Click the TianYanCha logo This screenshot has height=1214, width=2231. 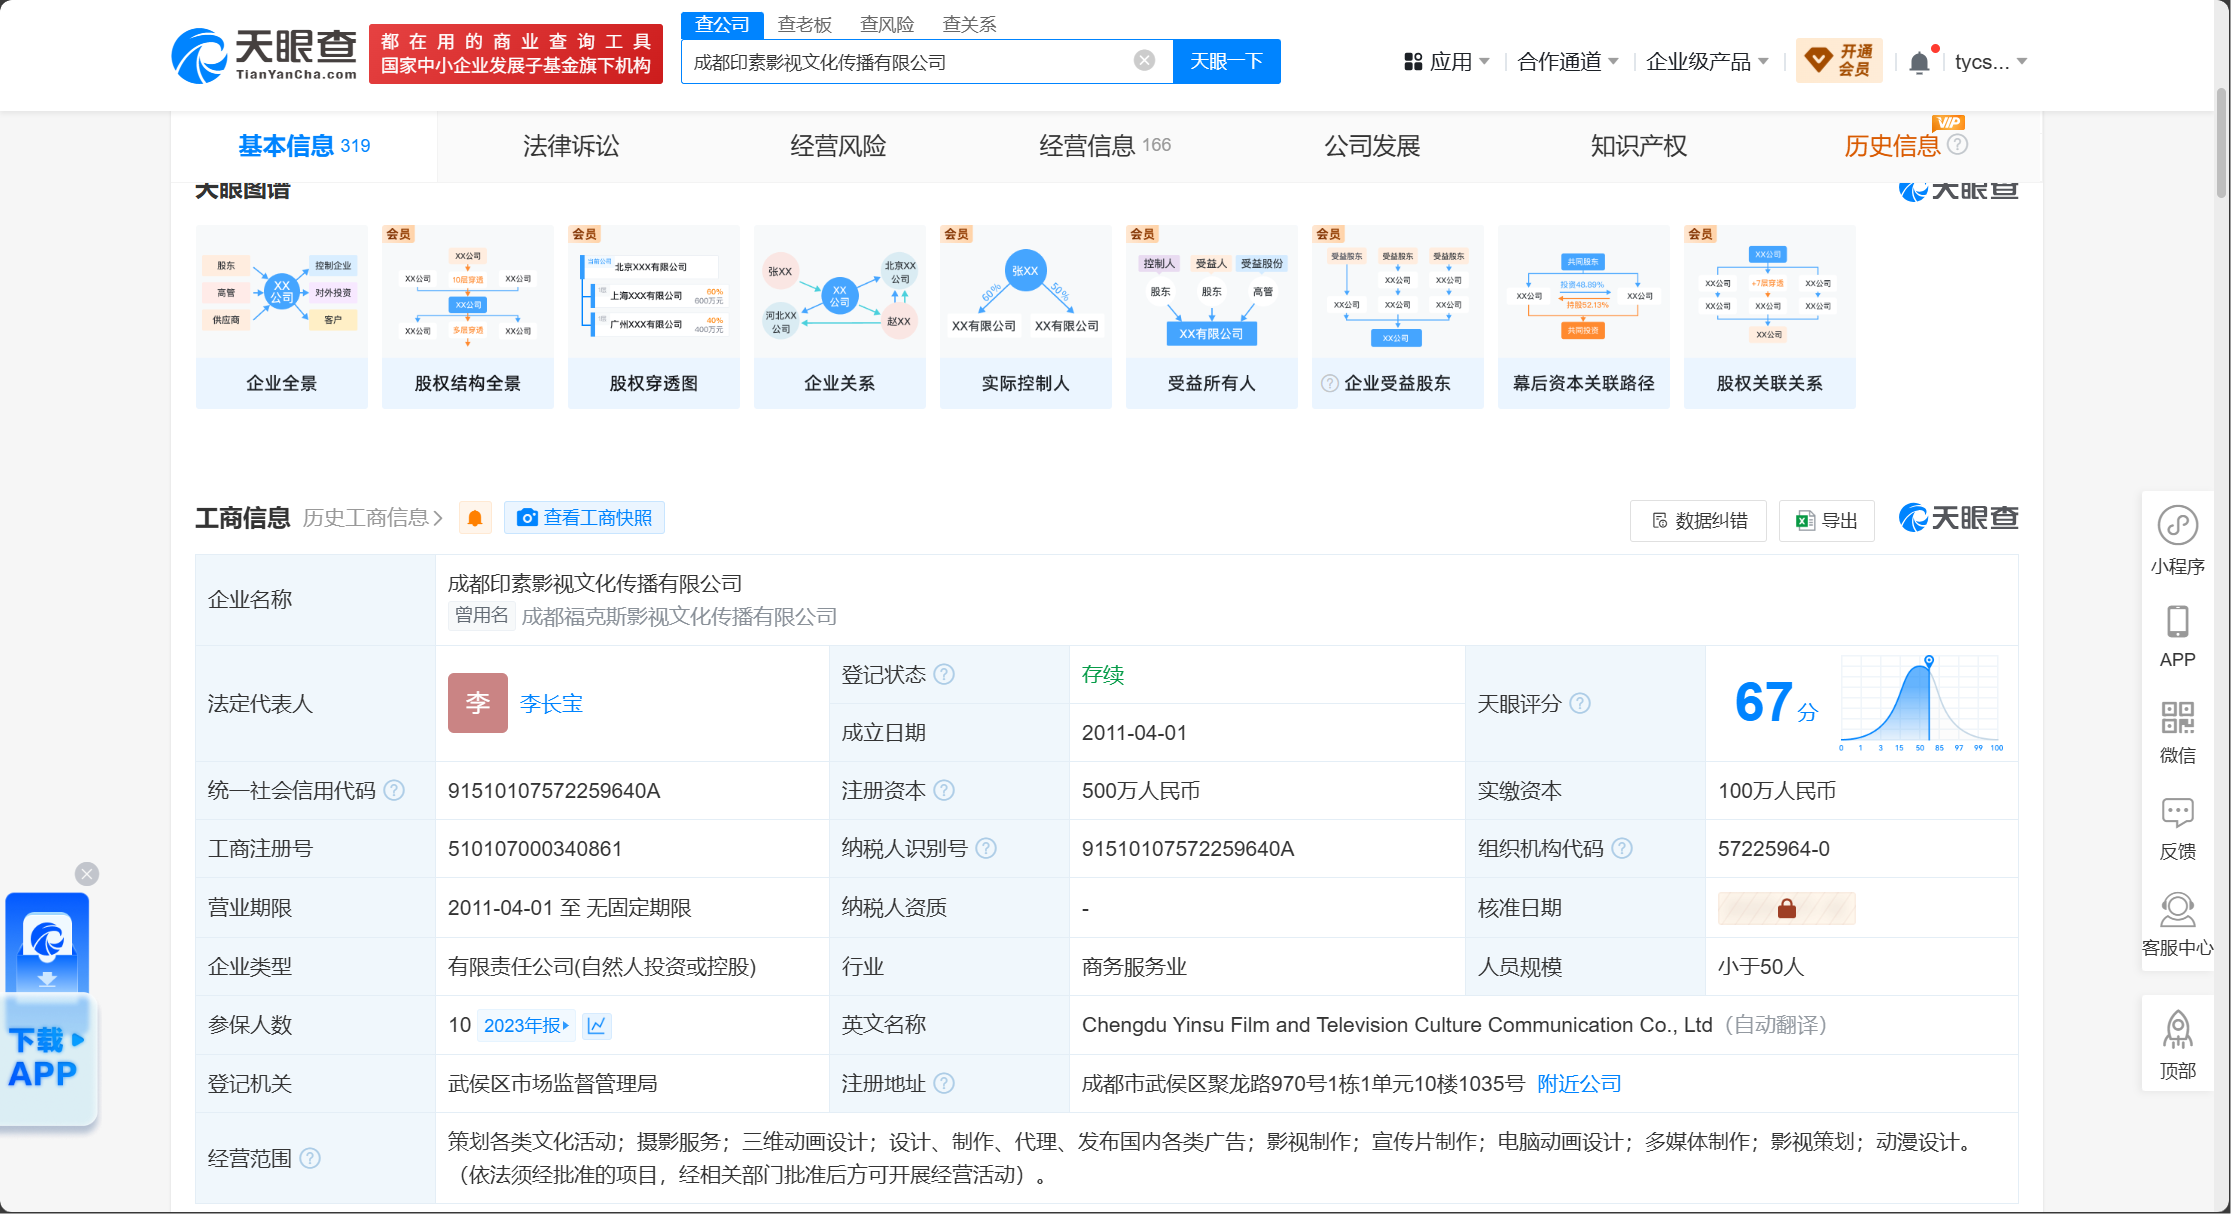[264, 55]
